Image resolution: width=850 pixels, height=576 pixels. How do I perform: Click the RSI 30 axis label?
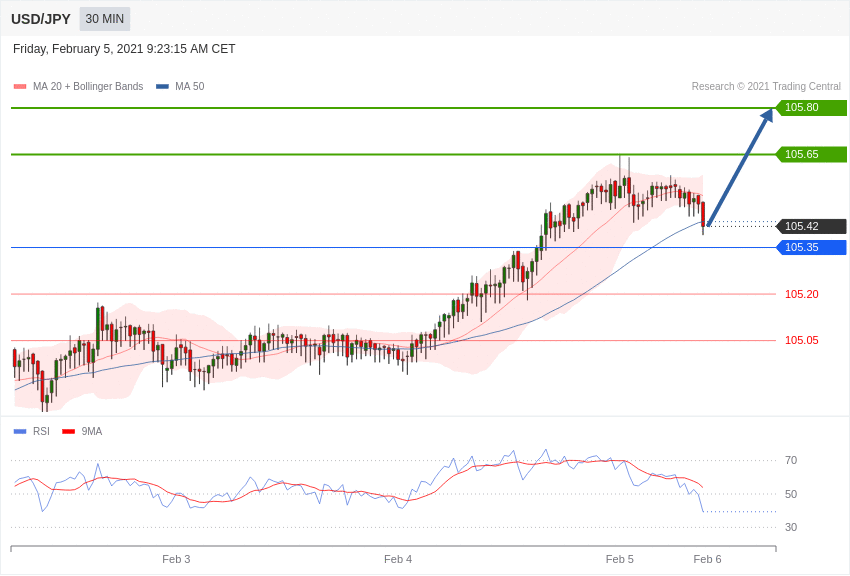pyautogui.click(x=791, y=527)
